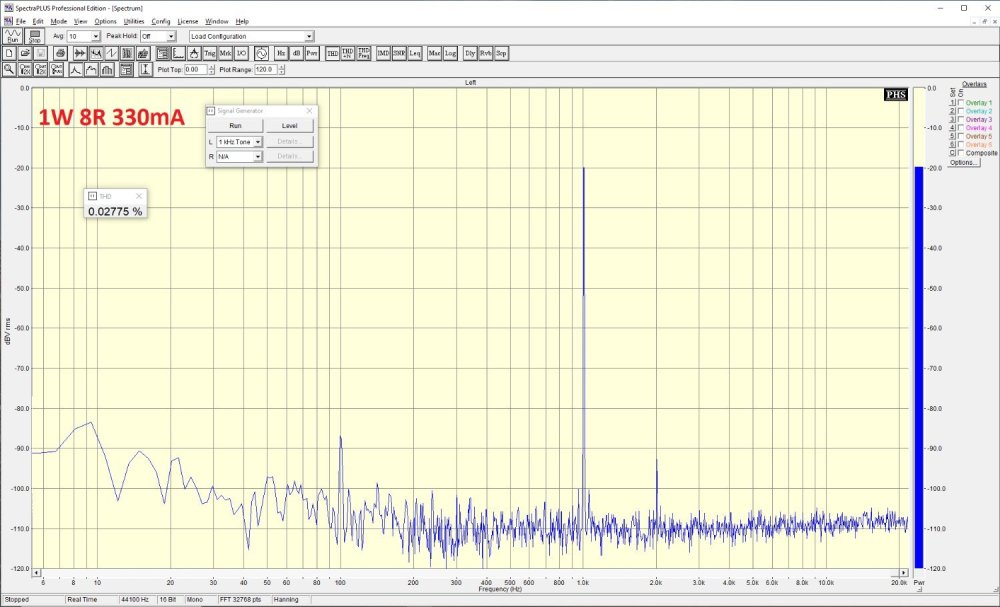Open the Utilities menu
This screenshot has width=1000, height=607.
133,21
